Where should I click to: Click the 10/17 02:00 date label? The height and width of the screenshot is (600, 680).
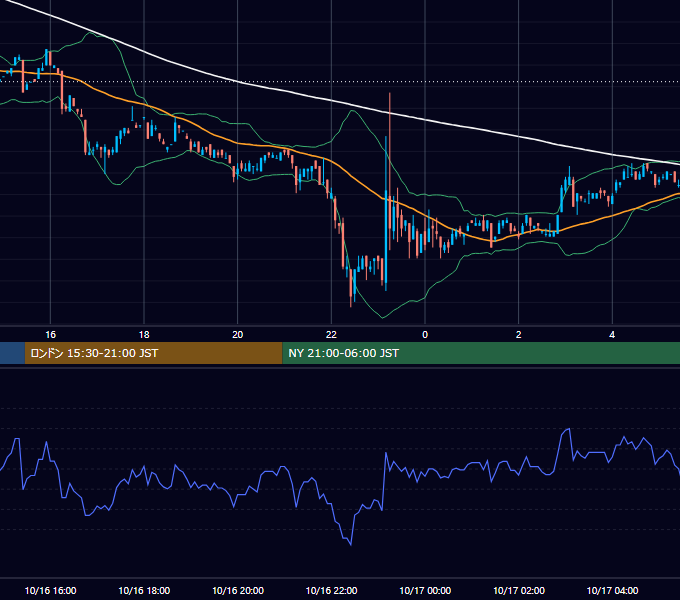pyautogui.click(x=519, y=590)
